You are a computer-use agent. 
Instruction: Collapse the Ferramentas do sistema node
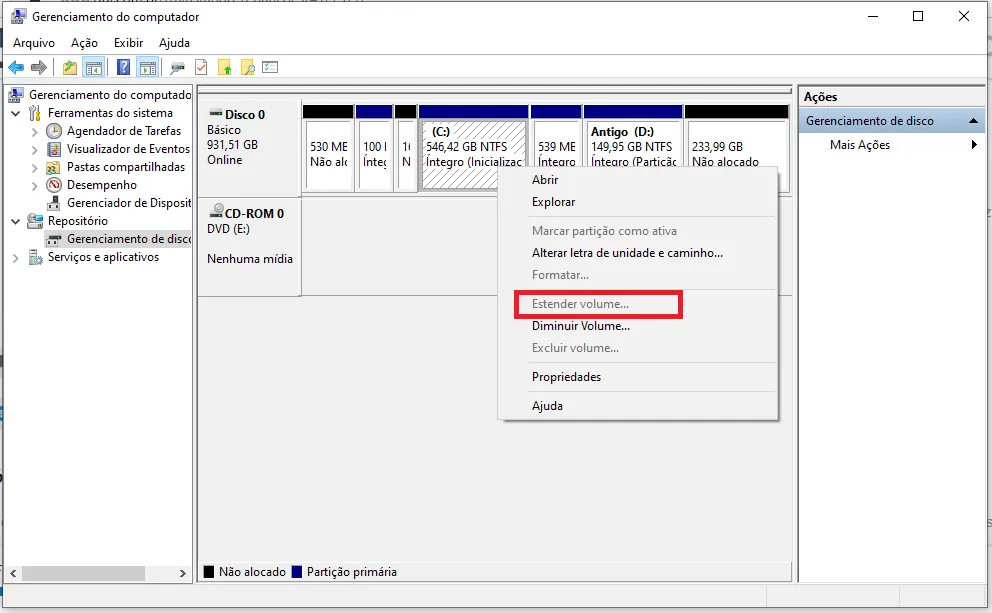(x=16, y=114)
